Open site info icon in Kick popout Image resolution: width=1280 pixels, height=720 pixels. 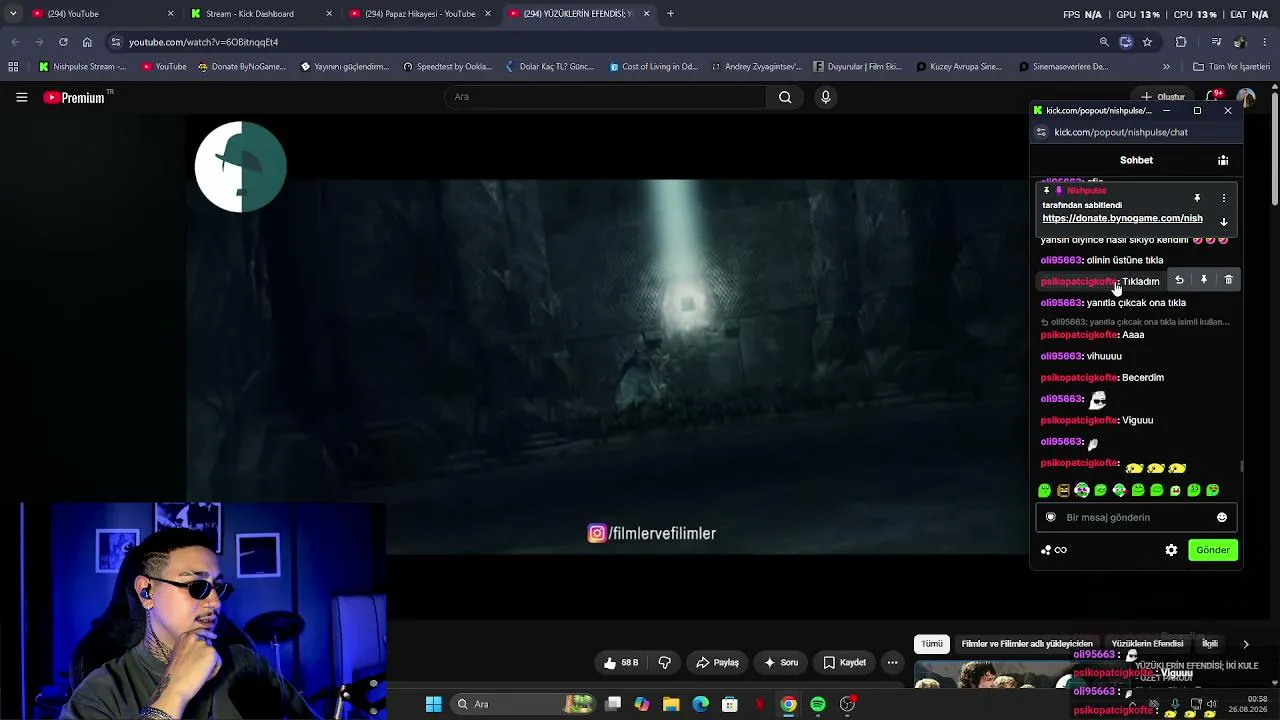[1041, 132]
